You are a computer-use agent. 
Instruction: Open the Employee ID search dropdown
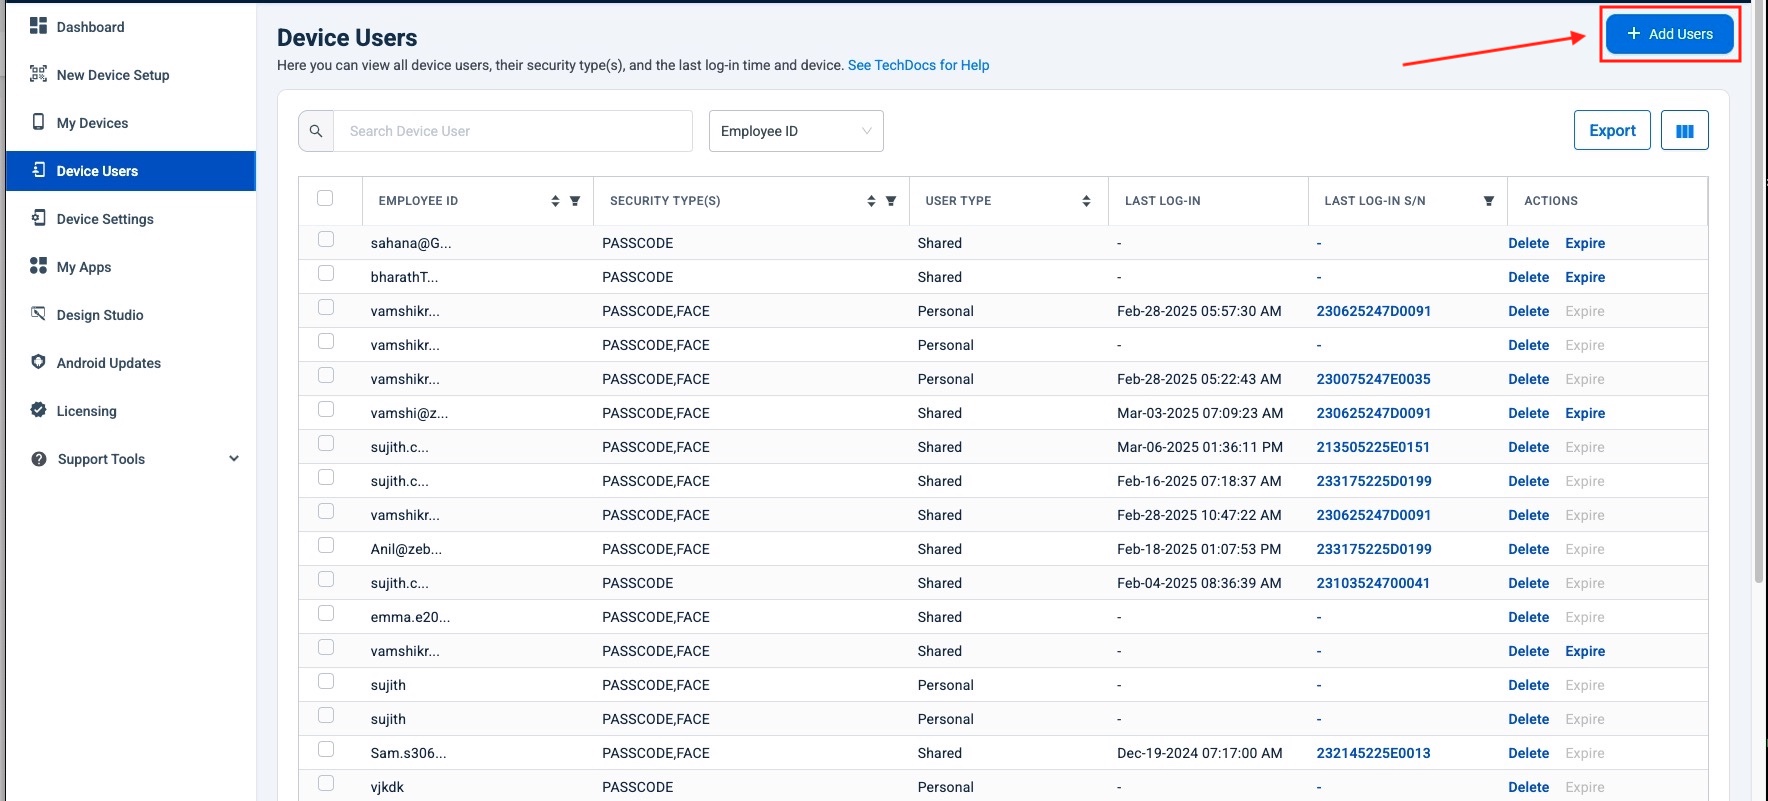pyautogui.click(x=795, y=131)
